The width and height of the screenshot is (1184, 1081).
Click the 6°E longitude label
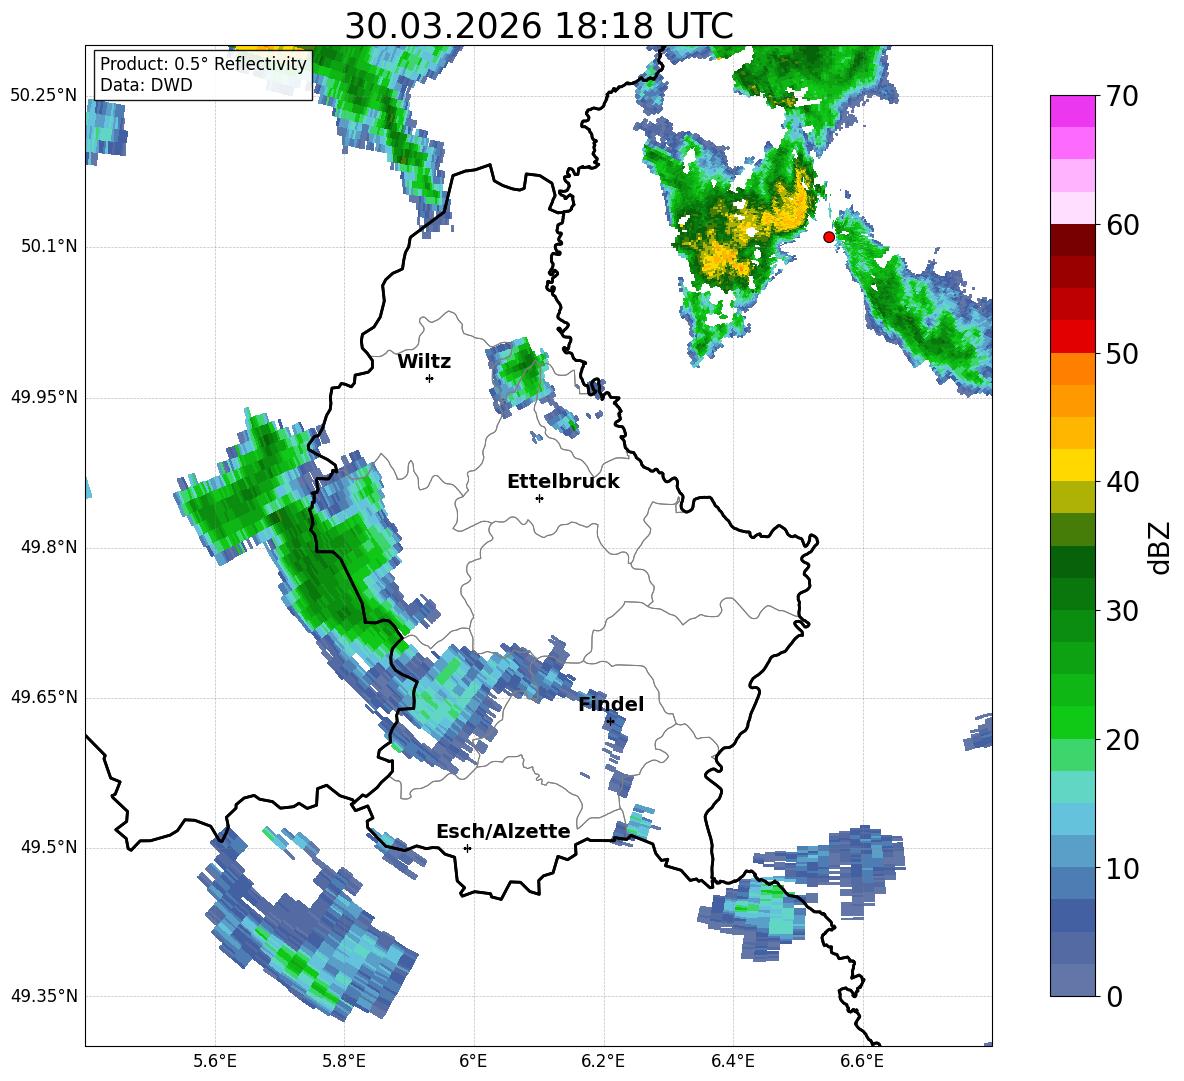point(473,1061)
